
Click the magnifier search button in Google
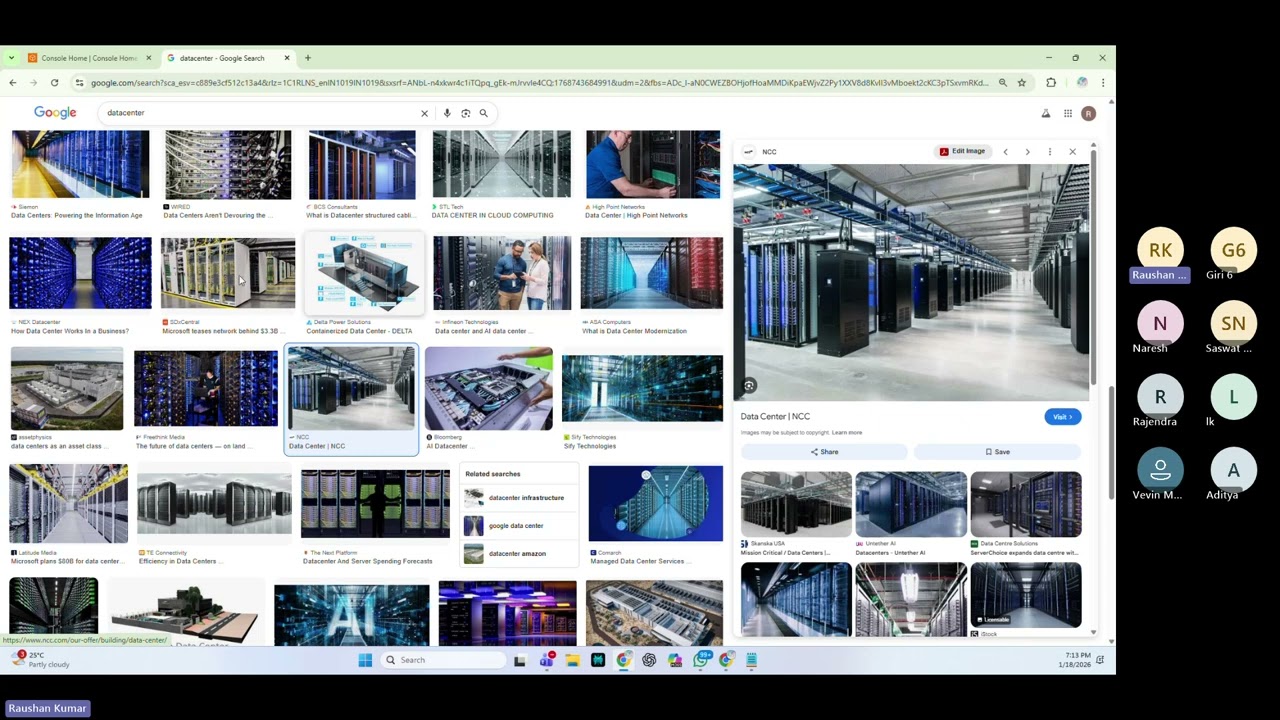tap(483, 113)
